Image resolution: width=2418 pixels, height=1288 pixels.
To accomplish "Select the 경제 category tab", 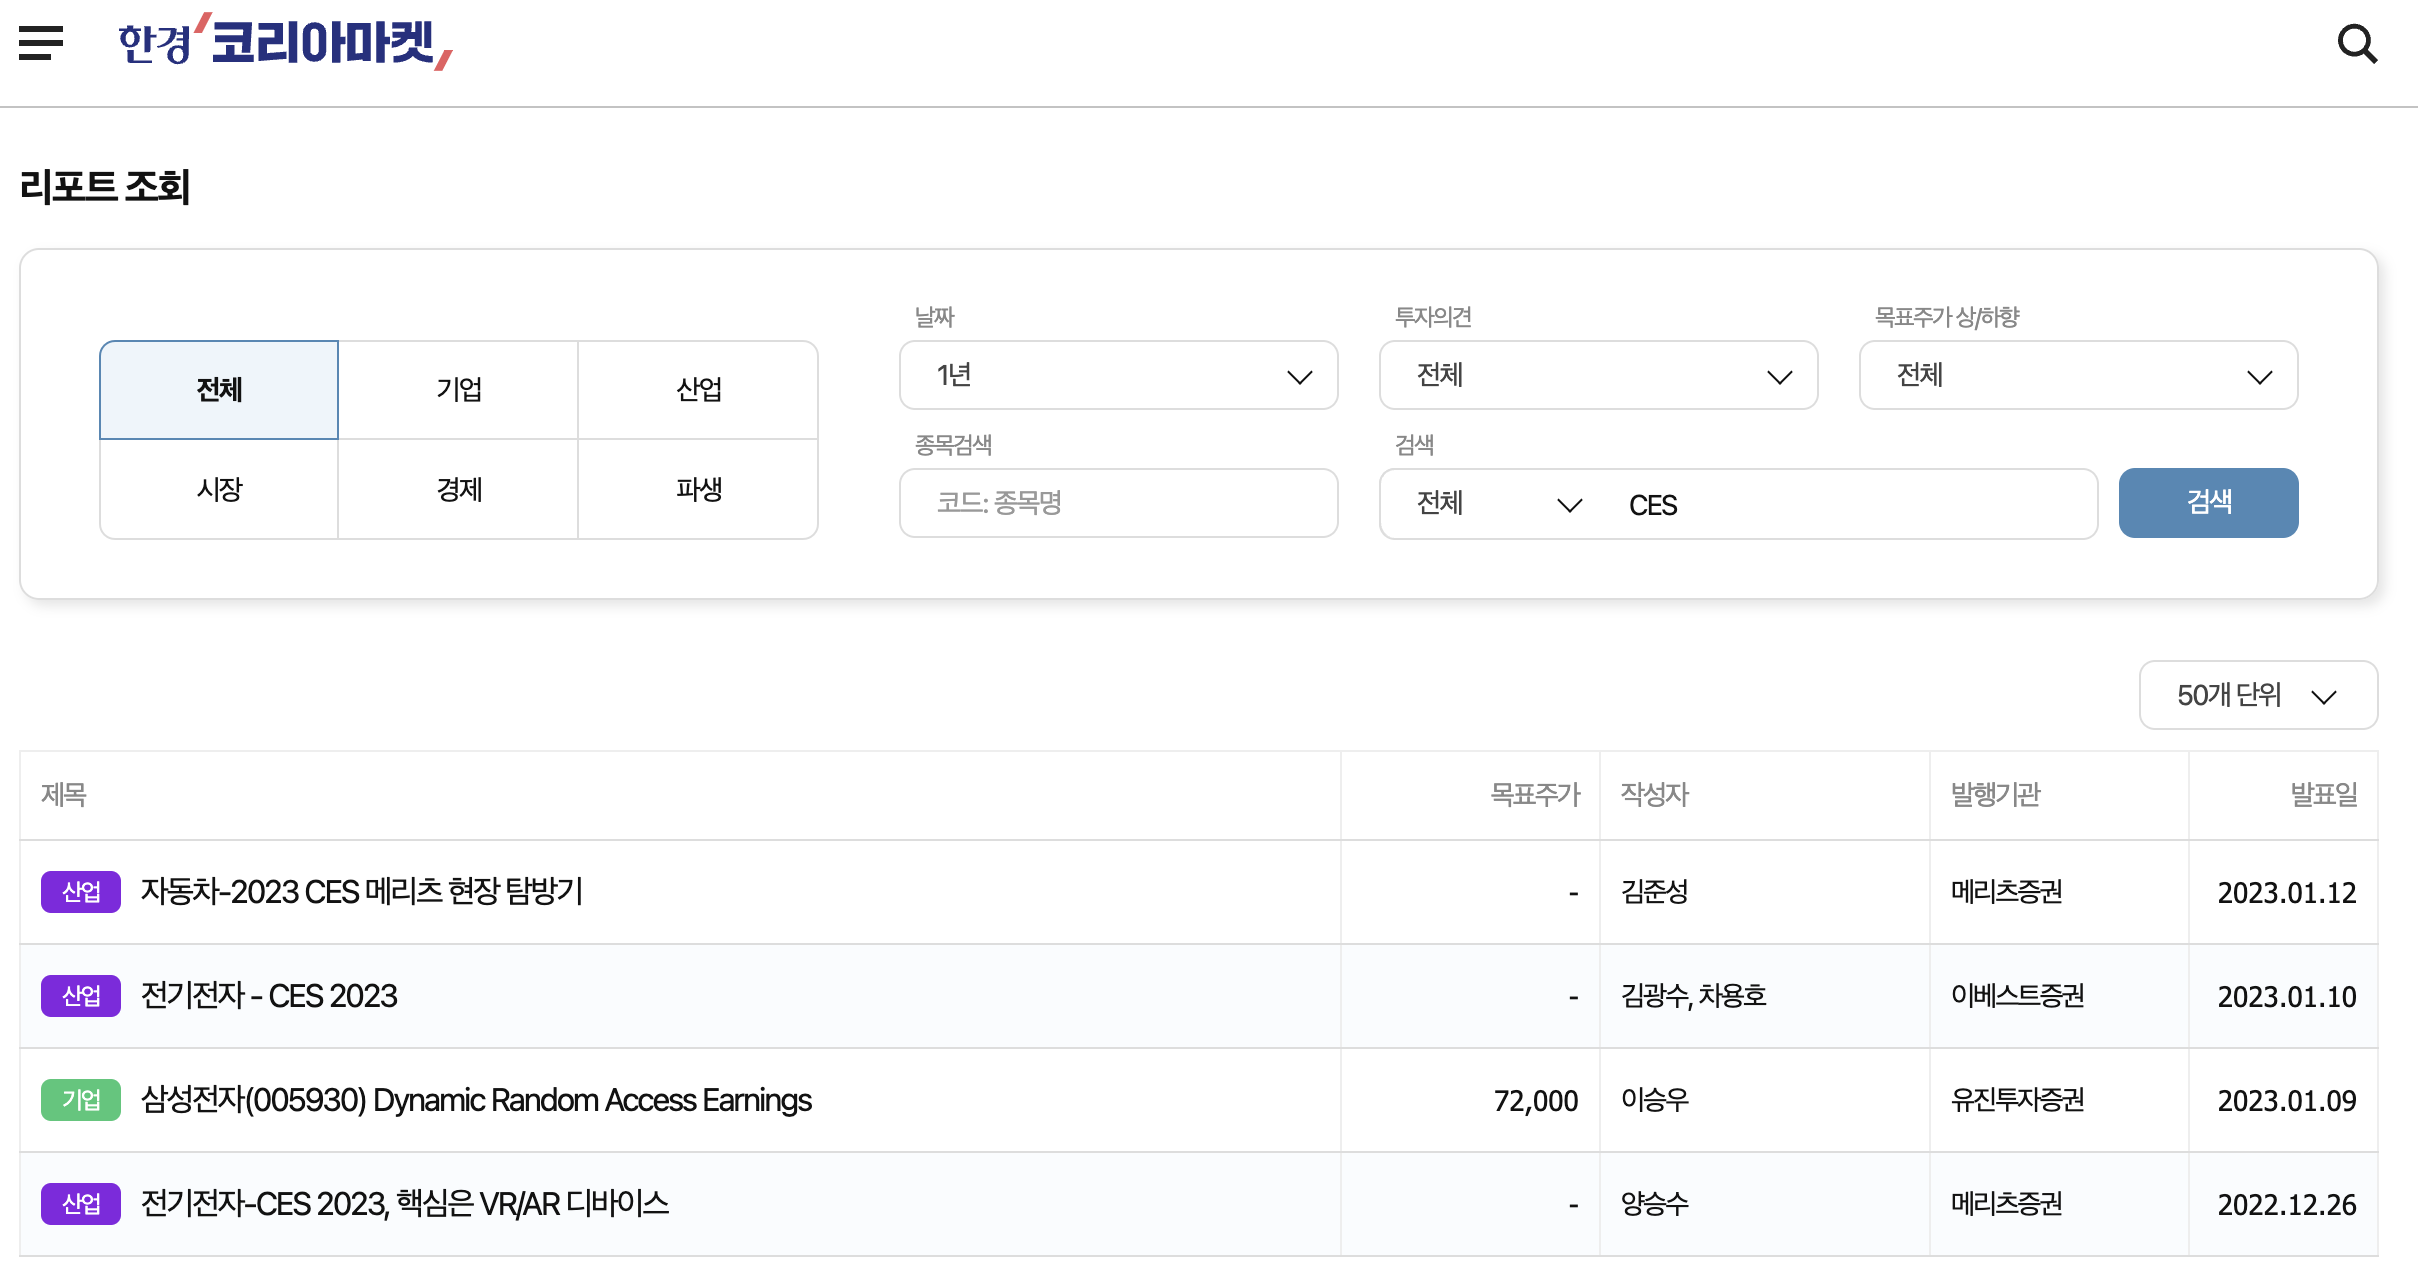I will coord(459,489).
